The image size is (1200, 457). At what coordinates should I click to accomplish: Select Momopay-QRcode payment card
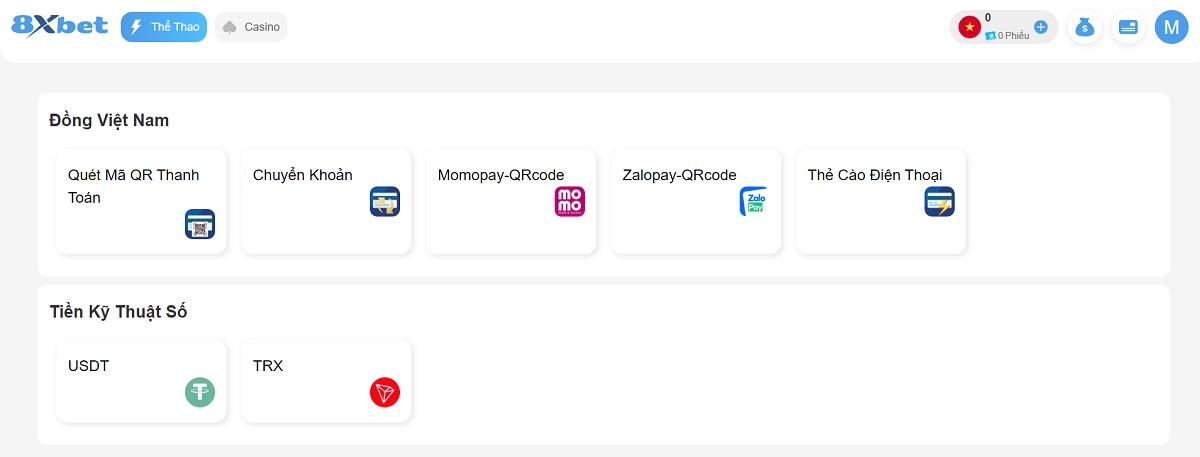(512, 201)
